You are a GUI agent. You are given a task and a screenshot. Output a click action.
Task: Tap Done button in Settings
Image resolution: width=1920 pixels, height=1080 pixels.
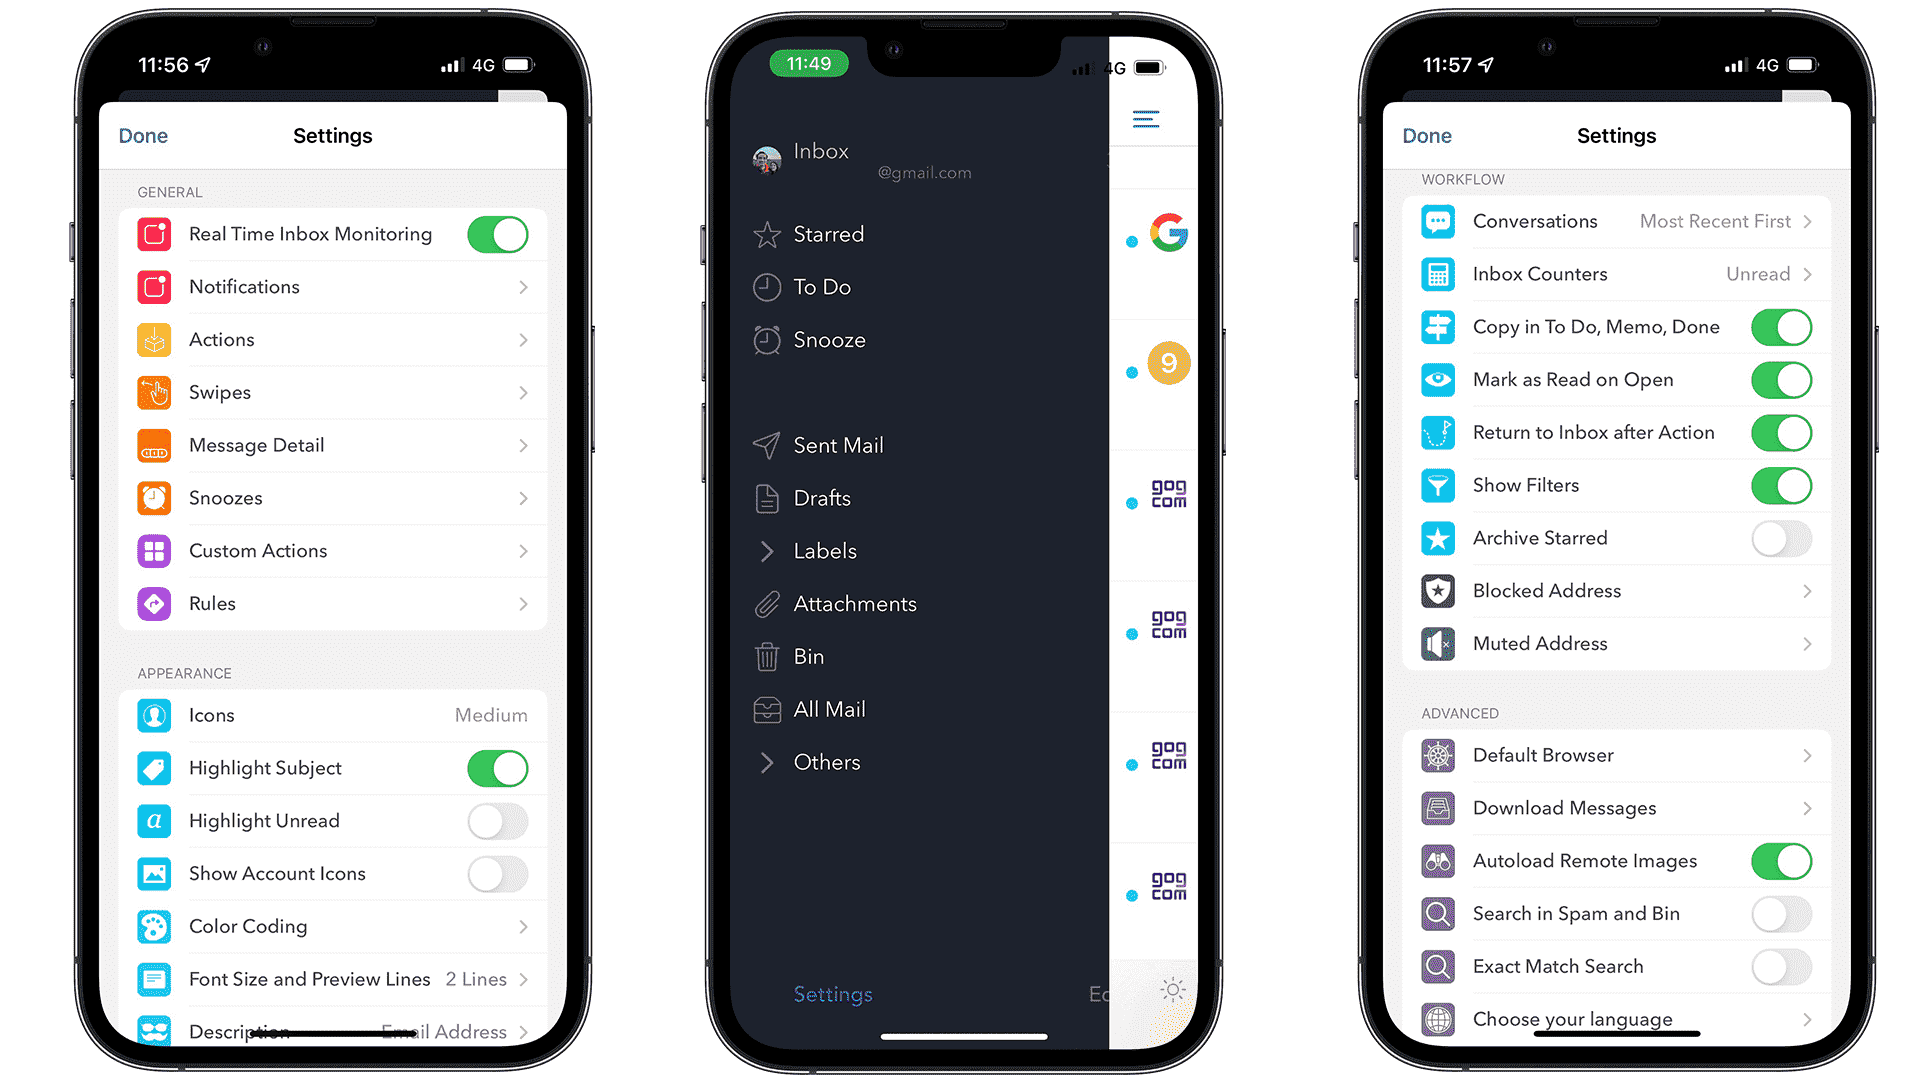(x=145, y=135)
